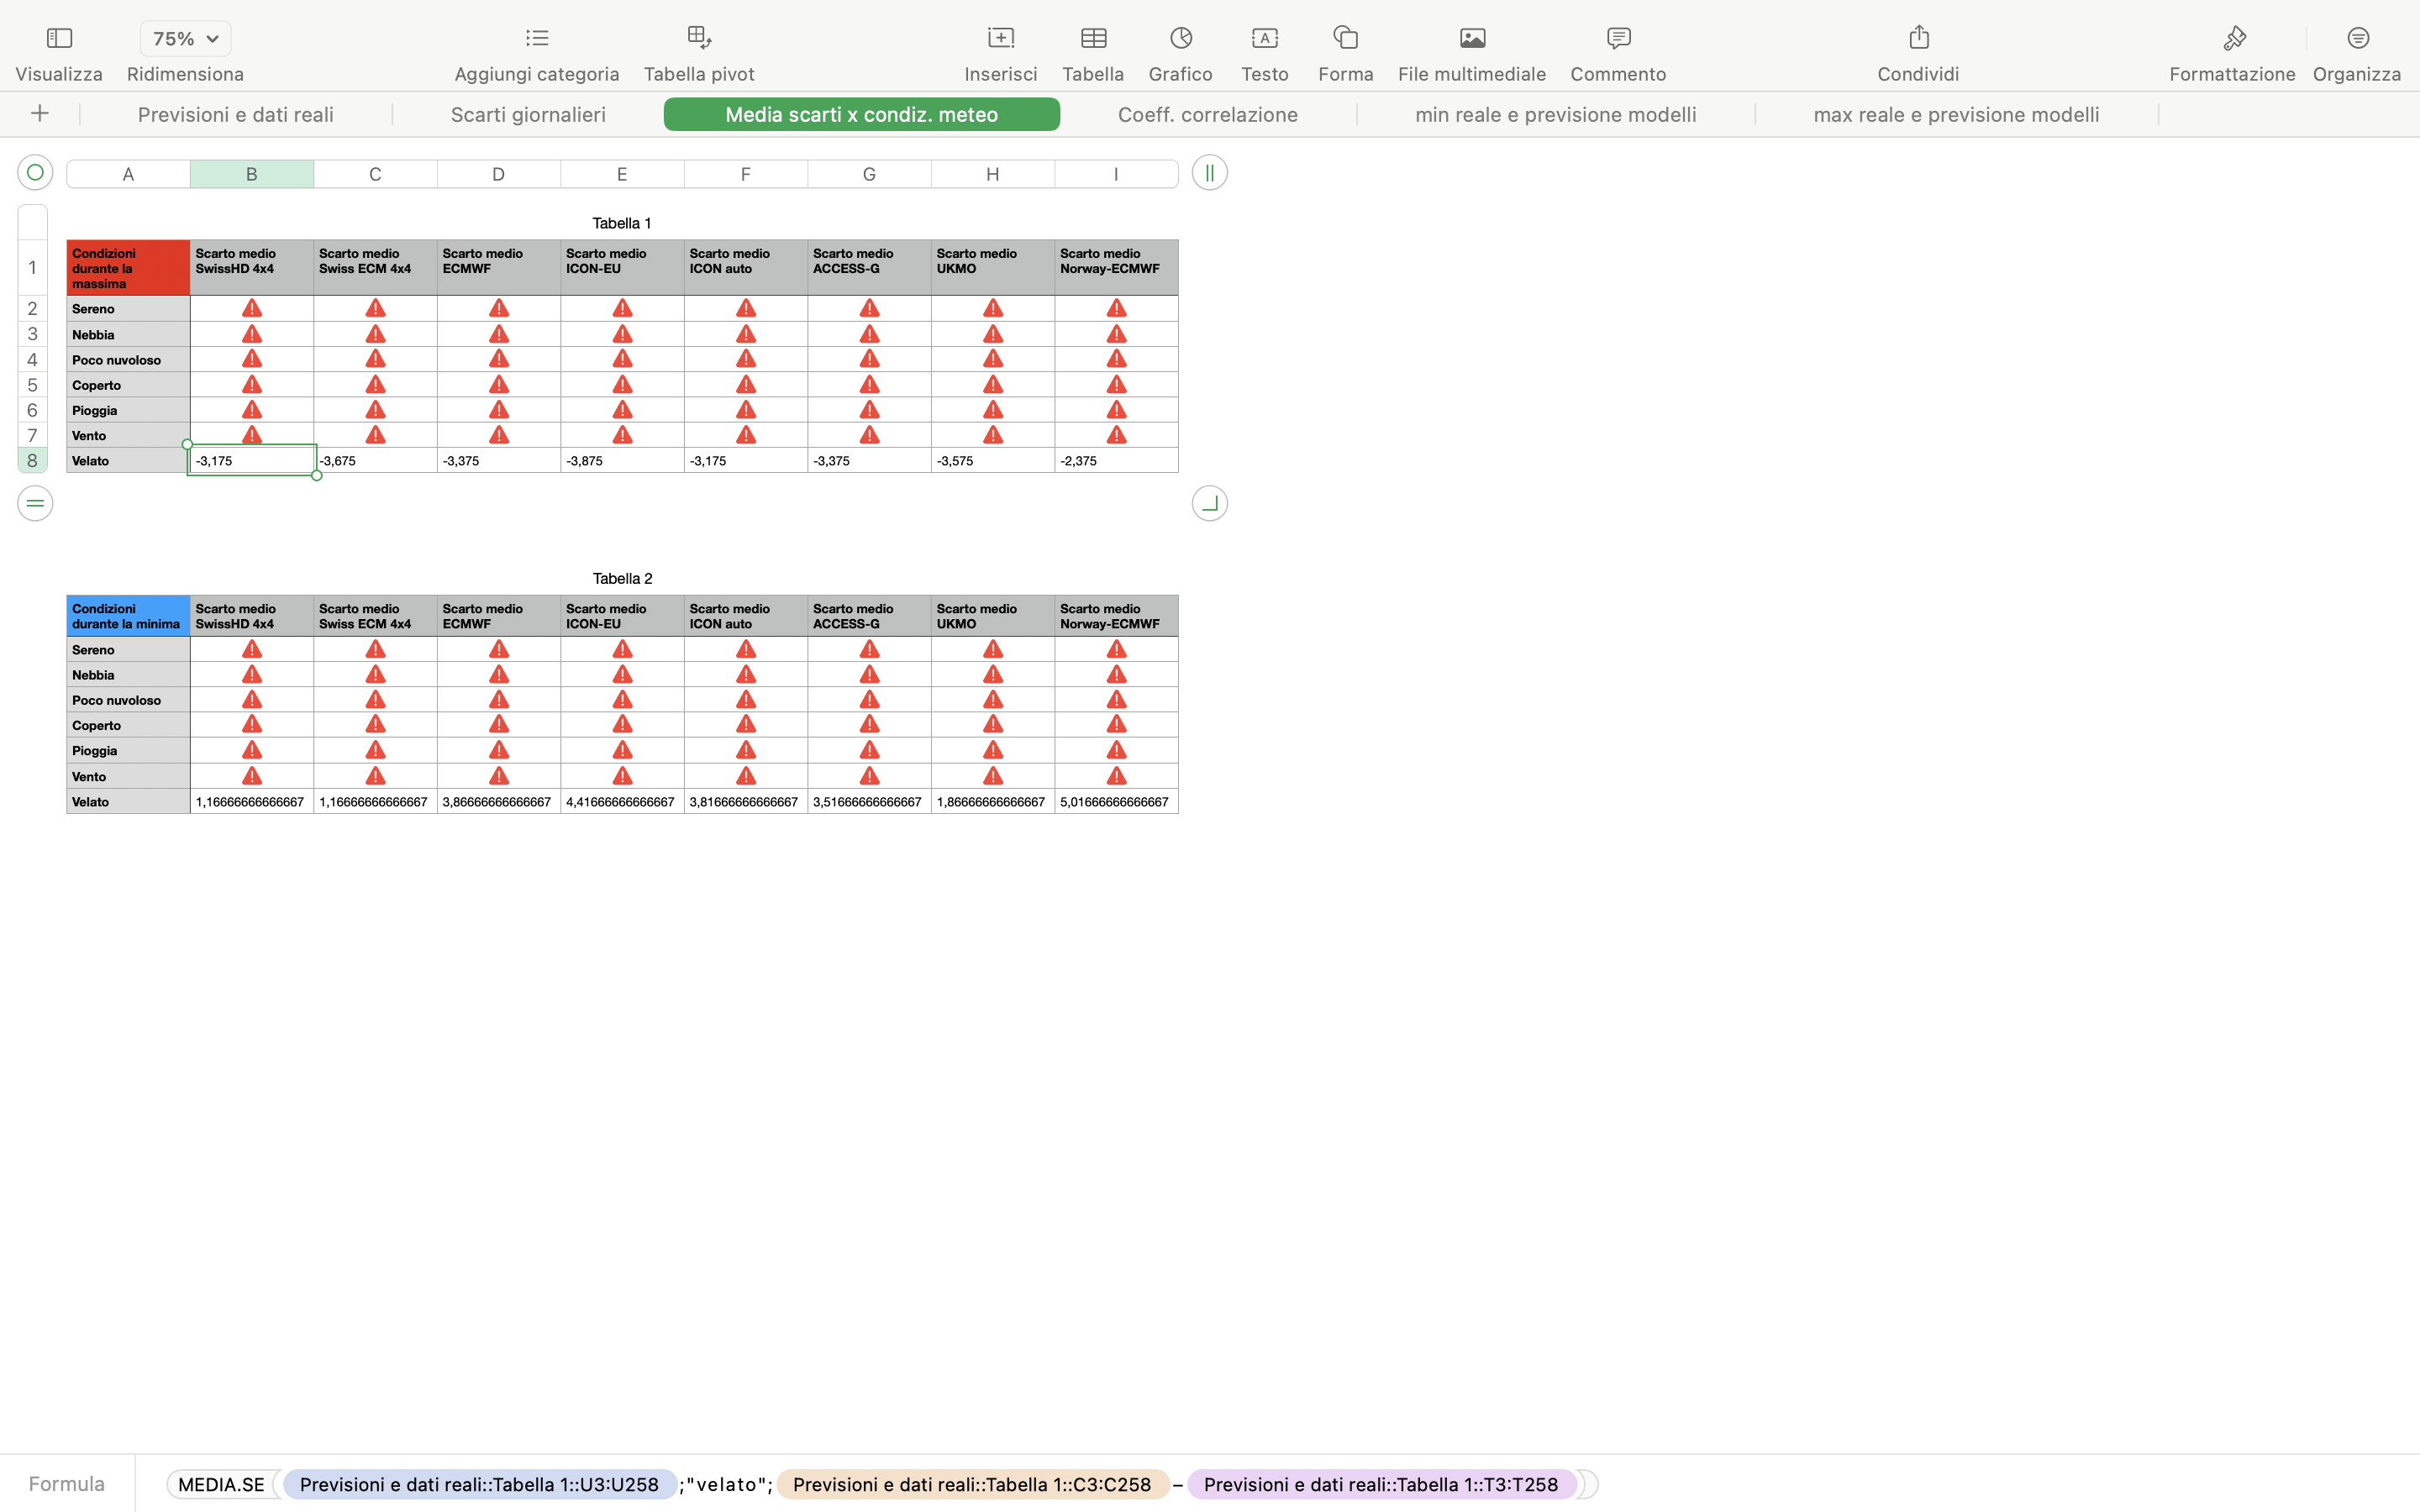The width and height of the screenshot is (2420, 1512).
Task: Add a new sheet with the plus button
Action: (x=40, y=114)
